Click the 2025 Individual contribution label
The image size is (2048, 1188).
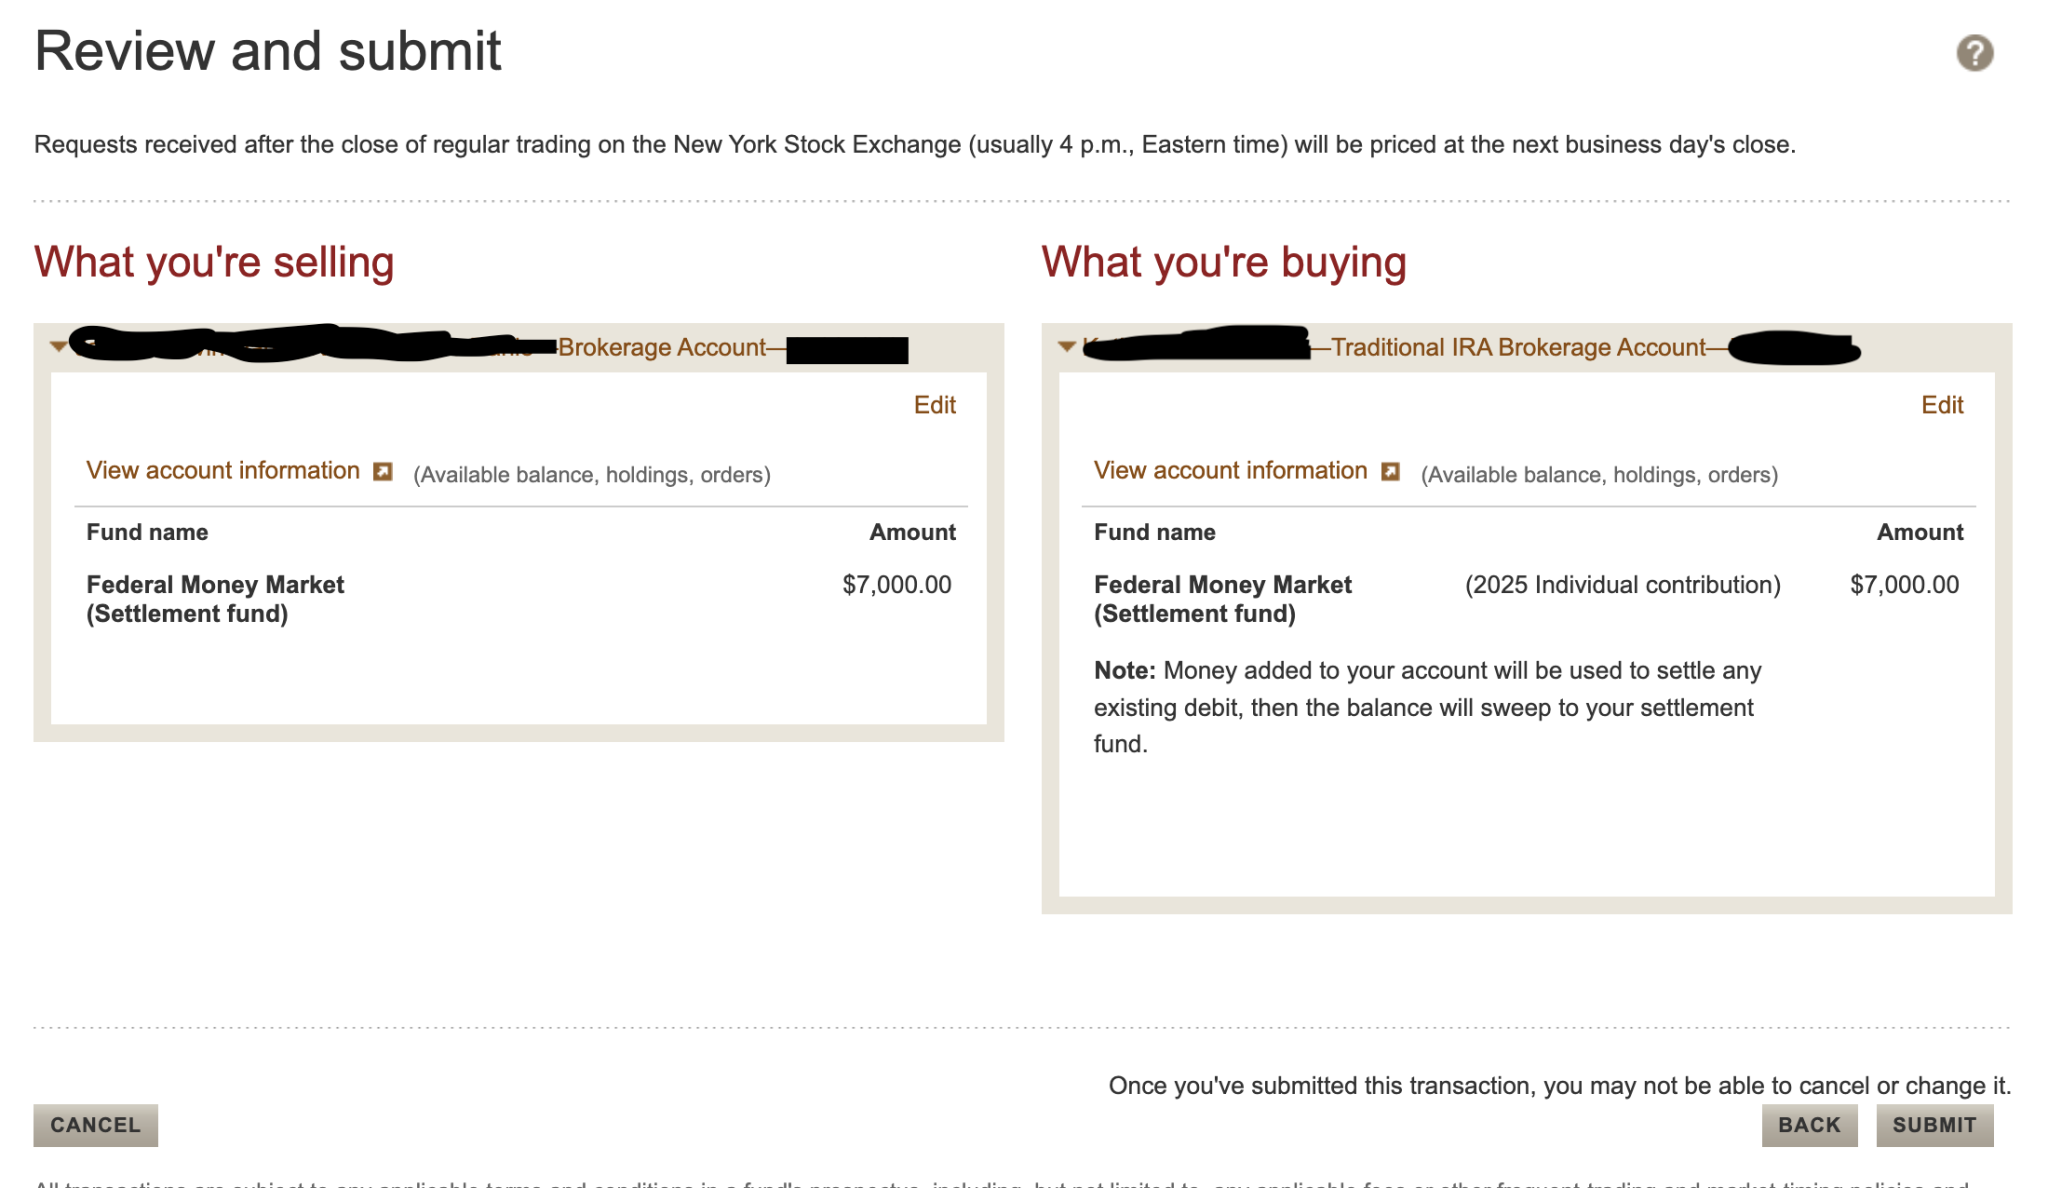1621,585
